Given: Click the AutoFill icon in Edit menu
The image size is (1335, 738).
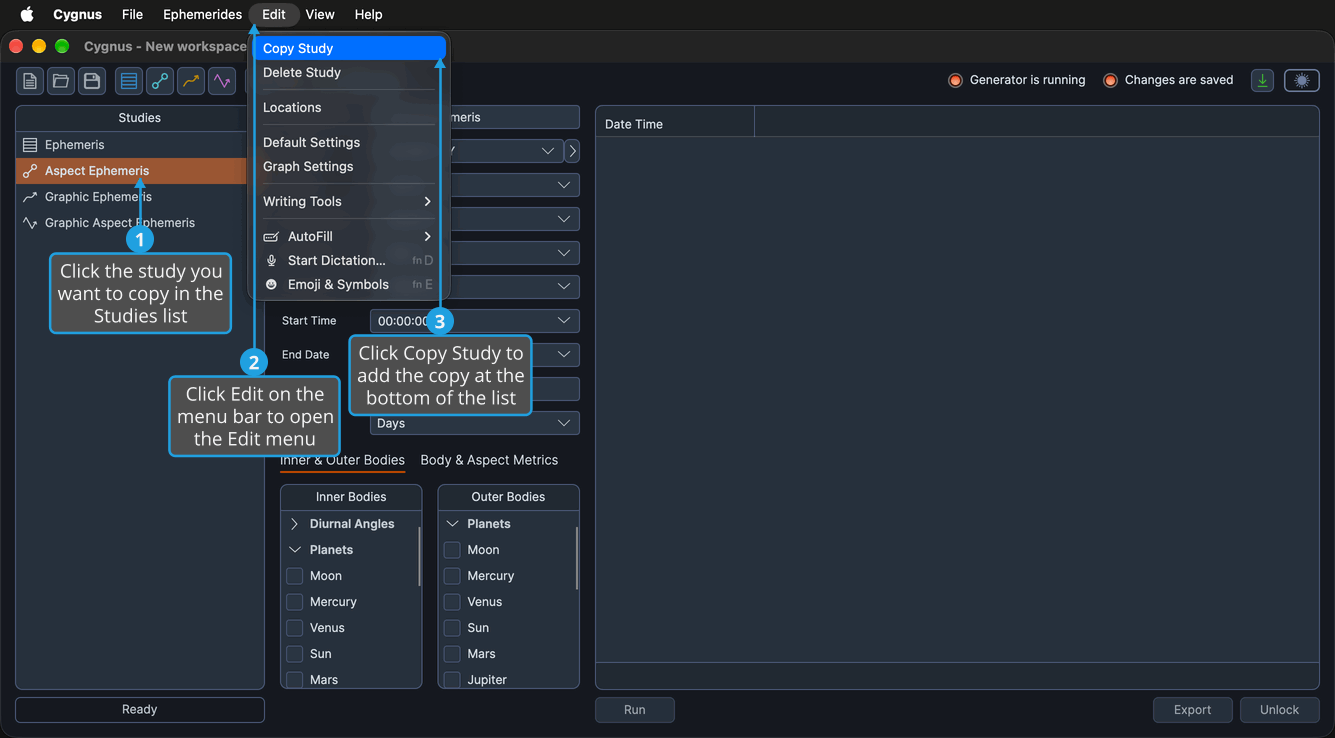Looking at the screenshot, I should coord(270,237).
